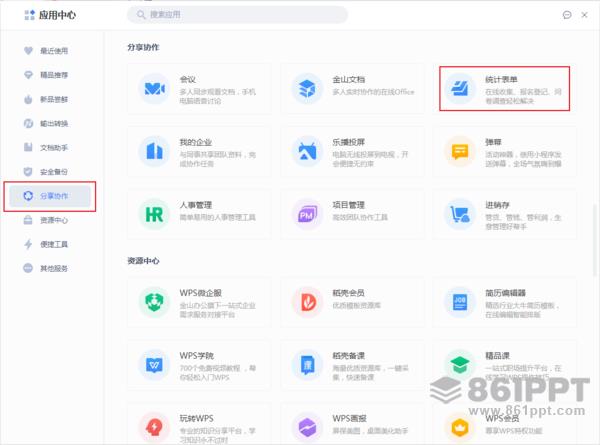Open 便捷工具 sidebar category
Screen dimensions: 600x445
(x=50, y=244)
